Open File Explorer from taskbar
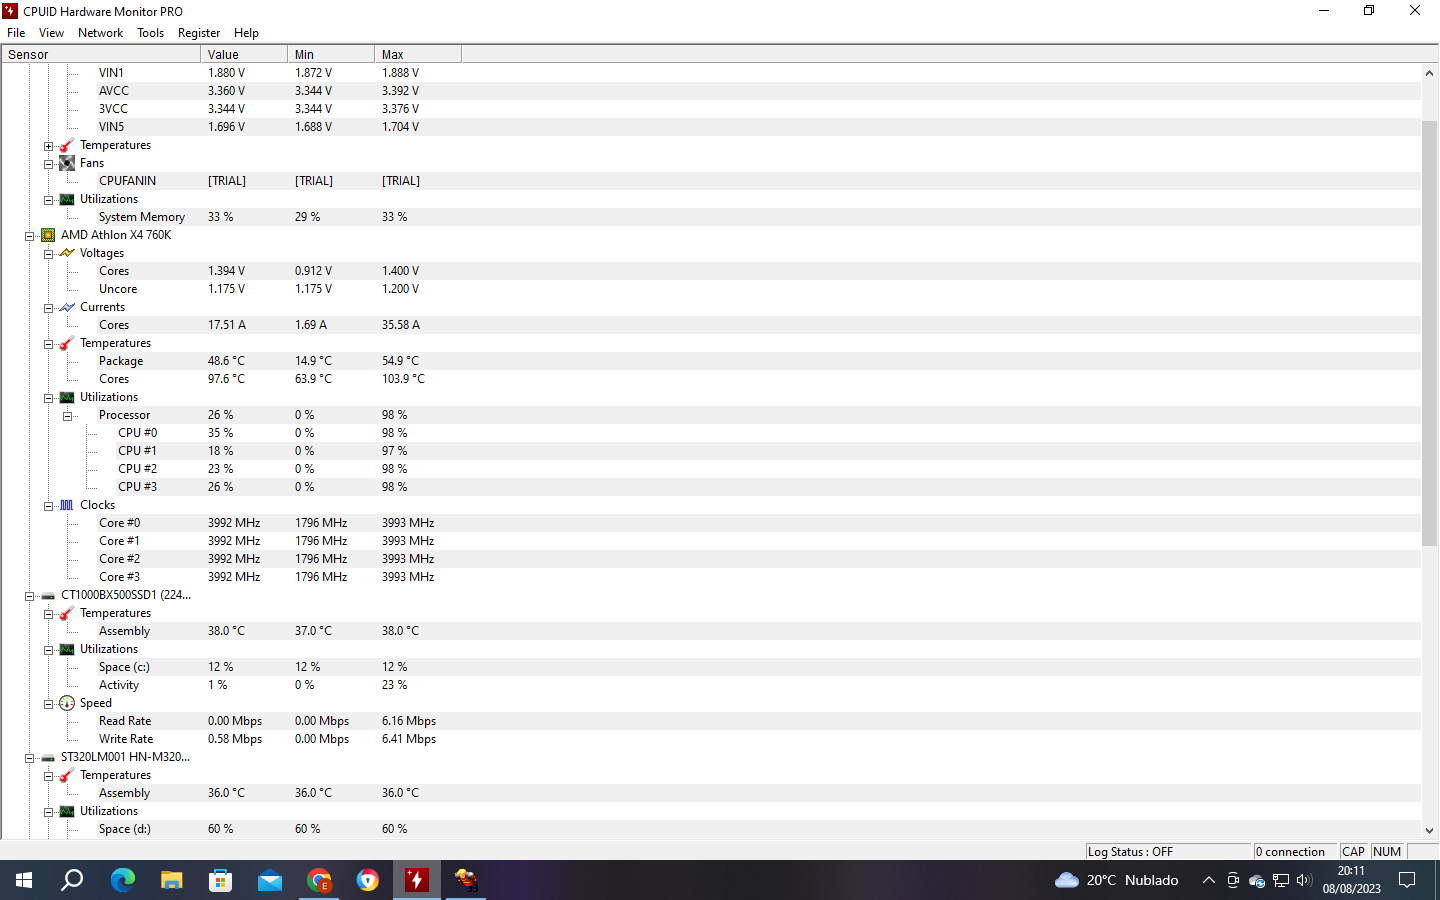Viewport: 1440px width, 900px height. point(171,880)
